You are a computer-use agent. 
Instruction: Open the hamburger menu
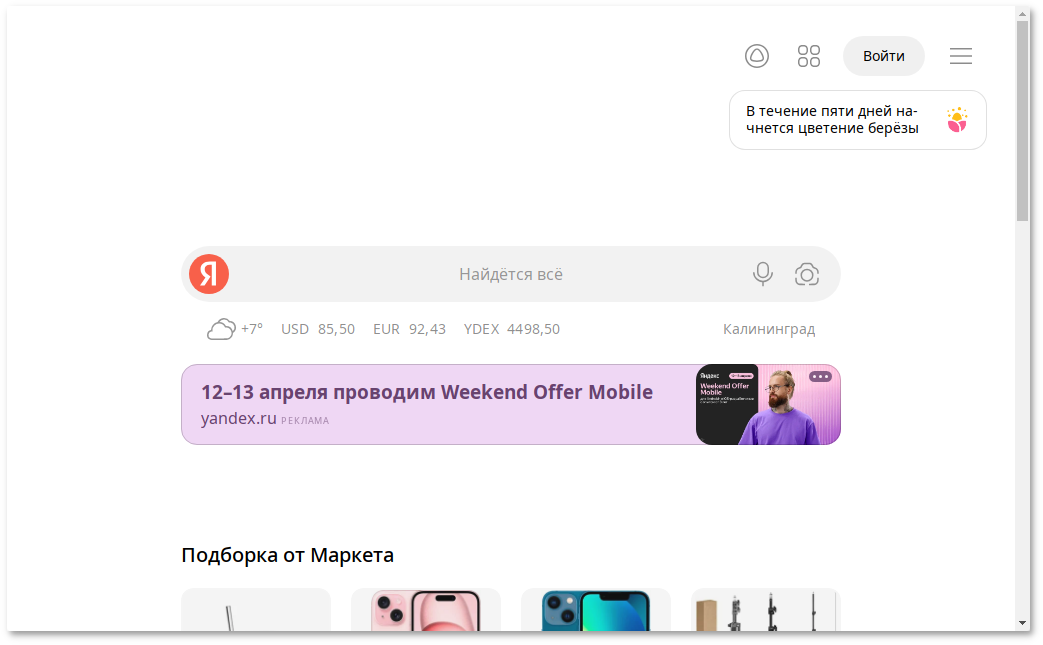[x=961, y=56]
